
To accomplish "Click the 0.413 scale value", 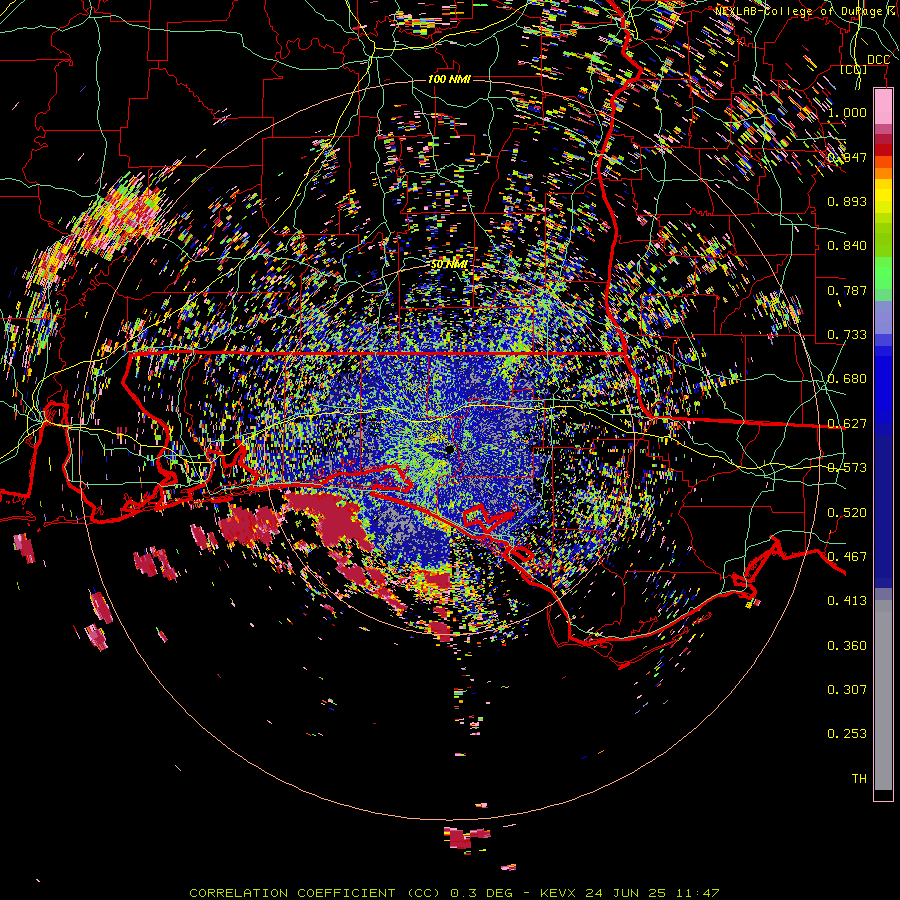I will [847, 601].
